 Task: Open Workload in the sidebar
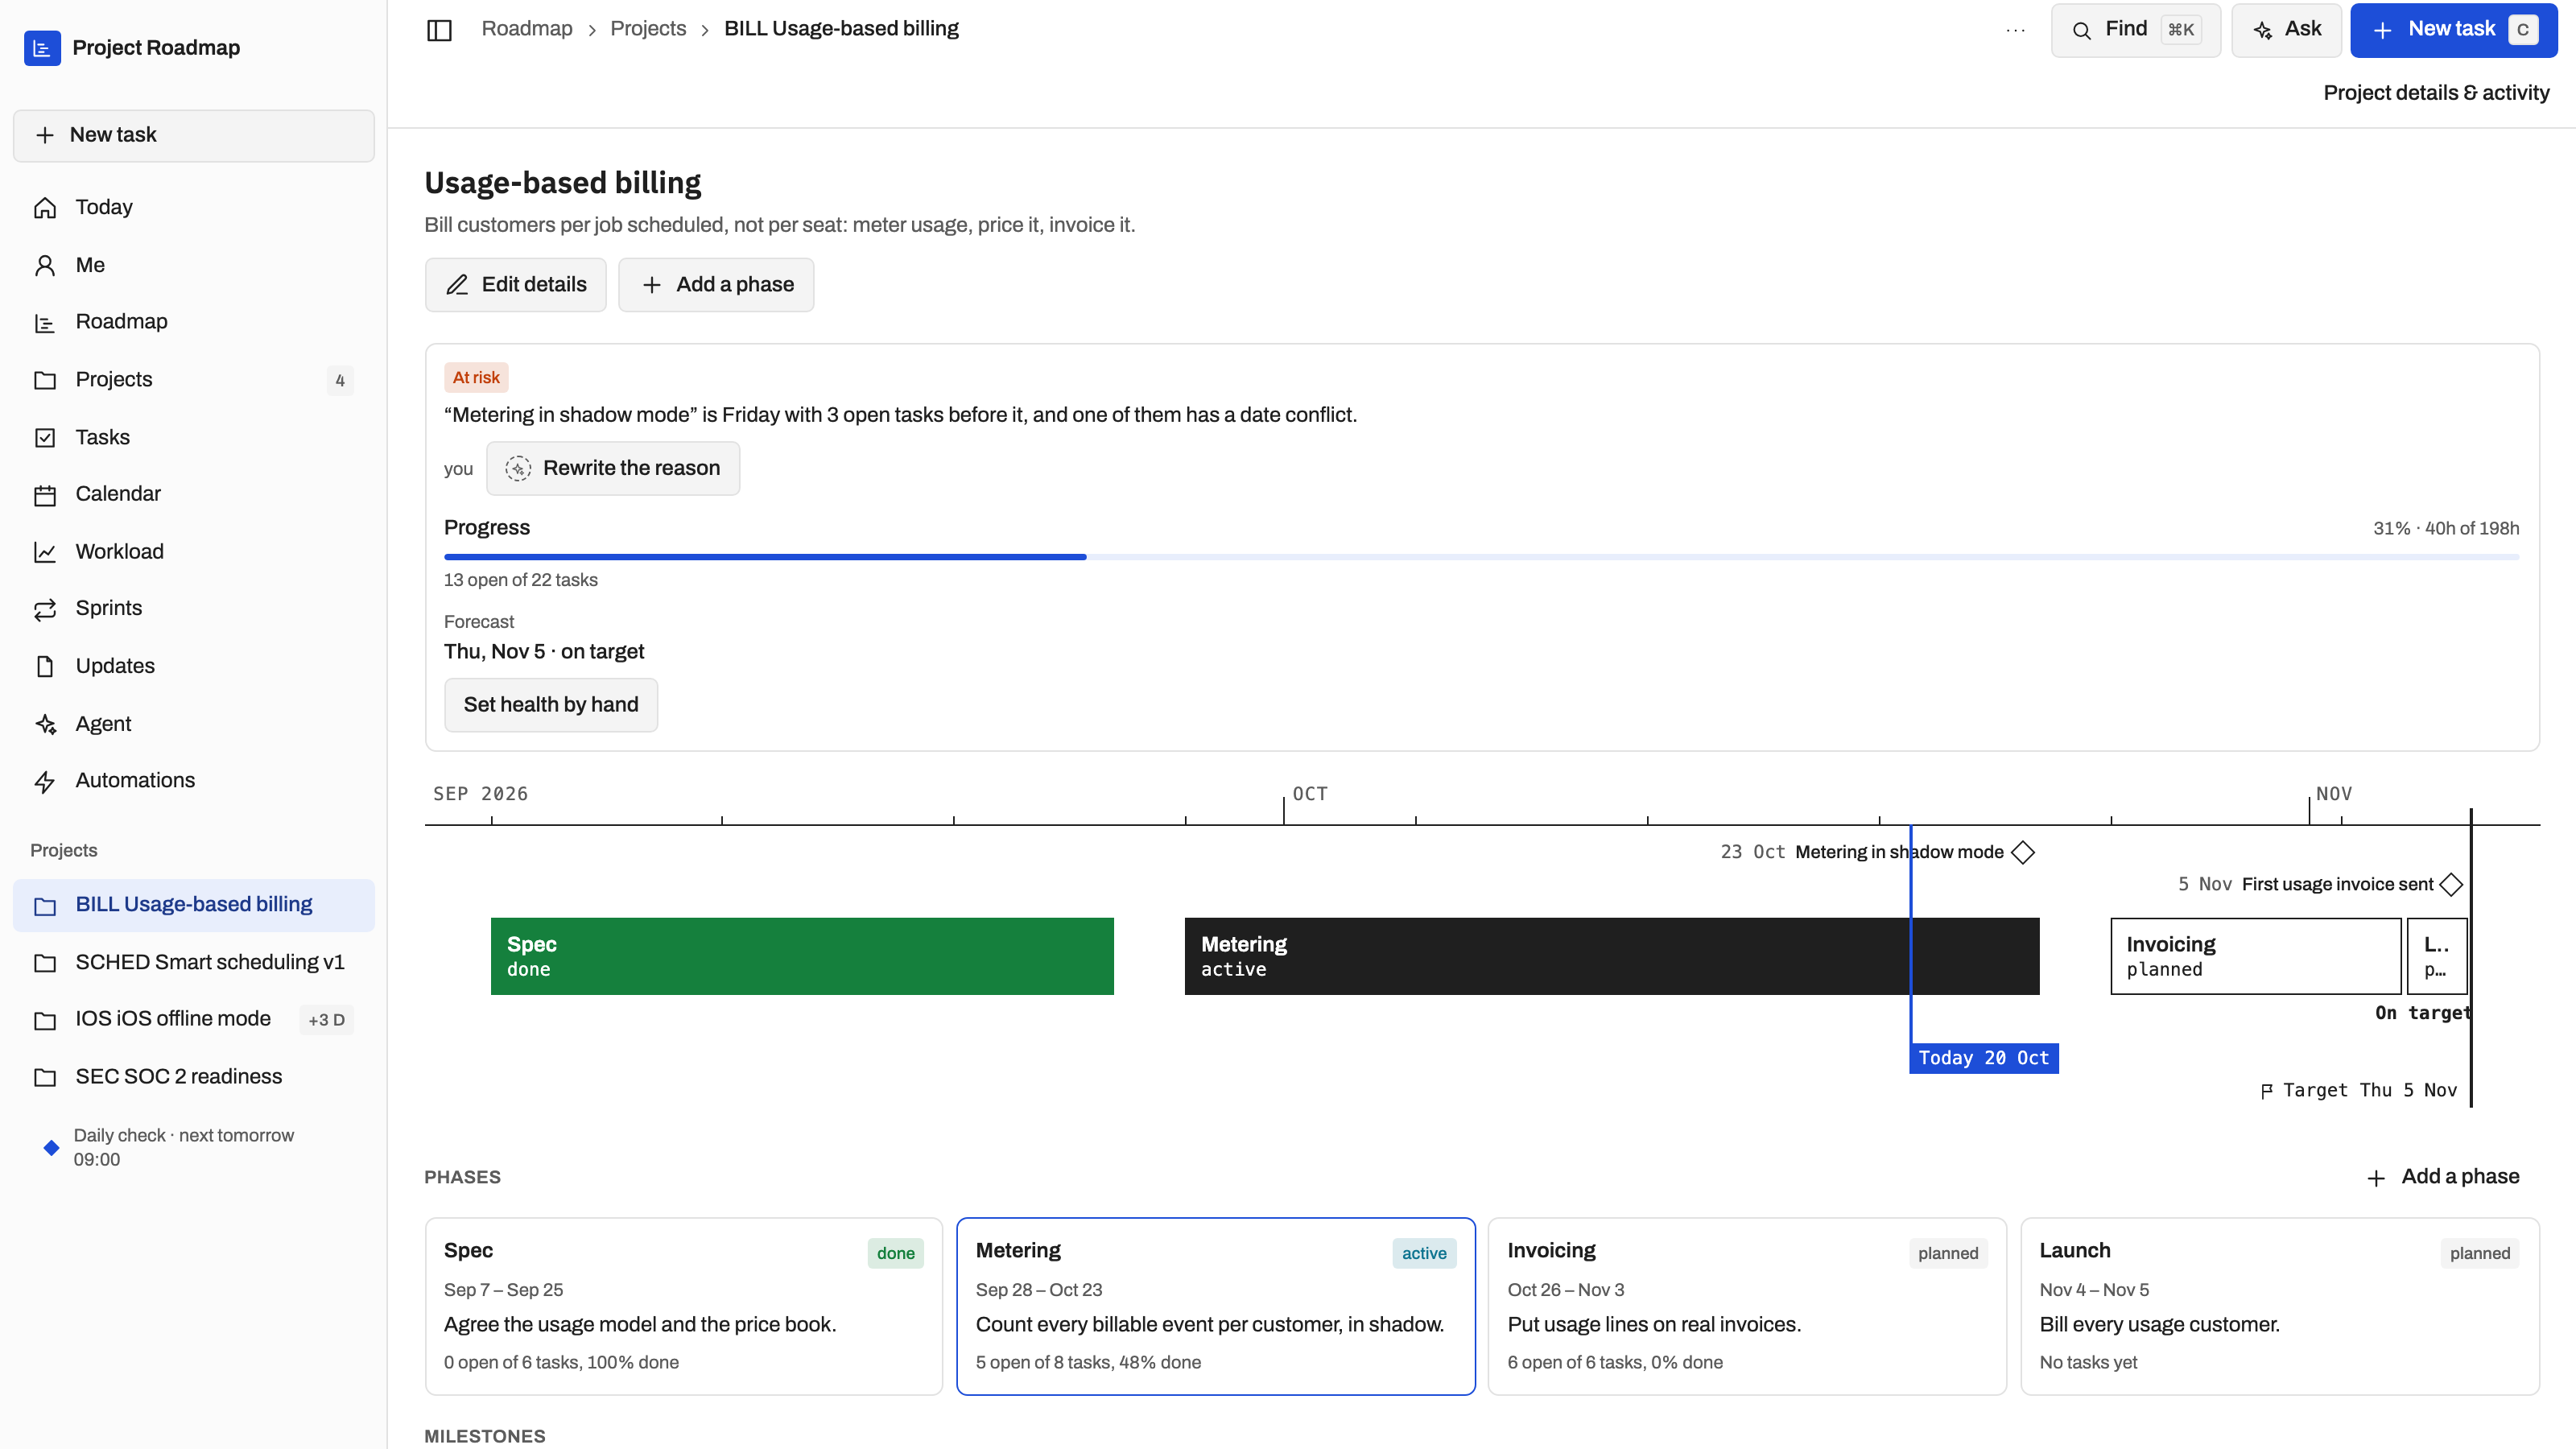[x=194, y=552]
